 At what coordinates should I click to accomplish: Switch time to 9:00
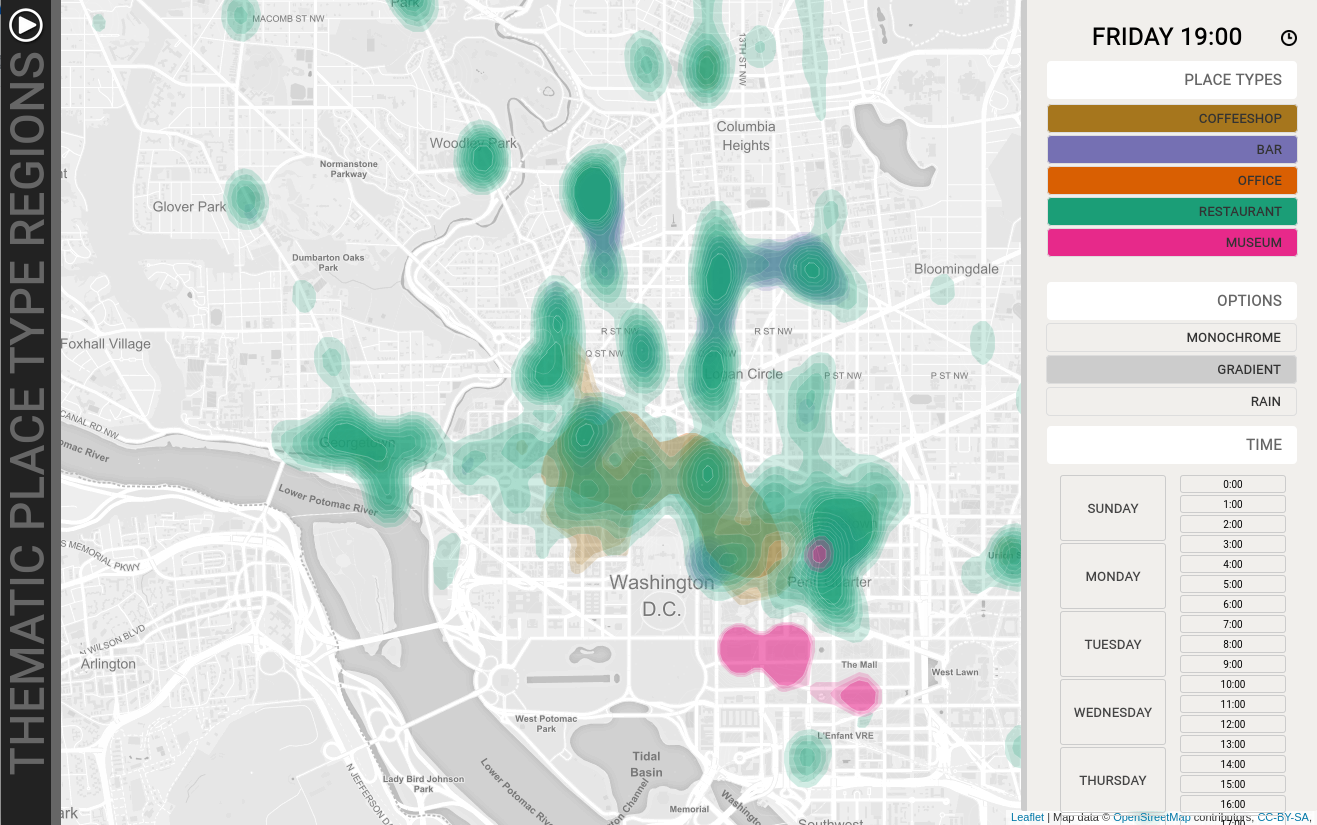1233,664
